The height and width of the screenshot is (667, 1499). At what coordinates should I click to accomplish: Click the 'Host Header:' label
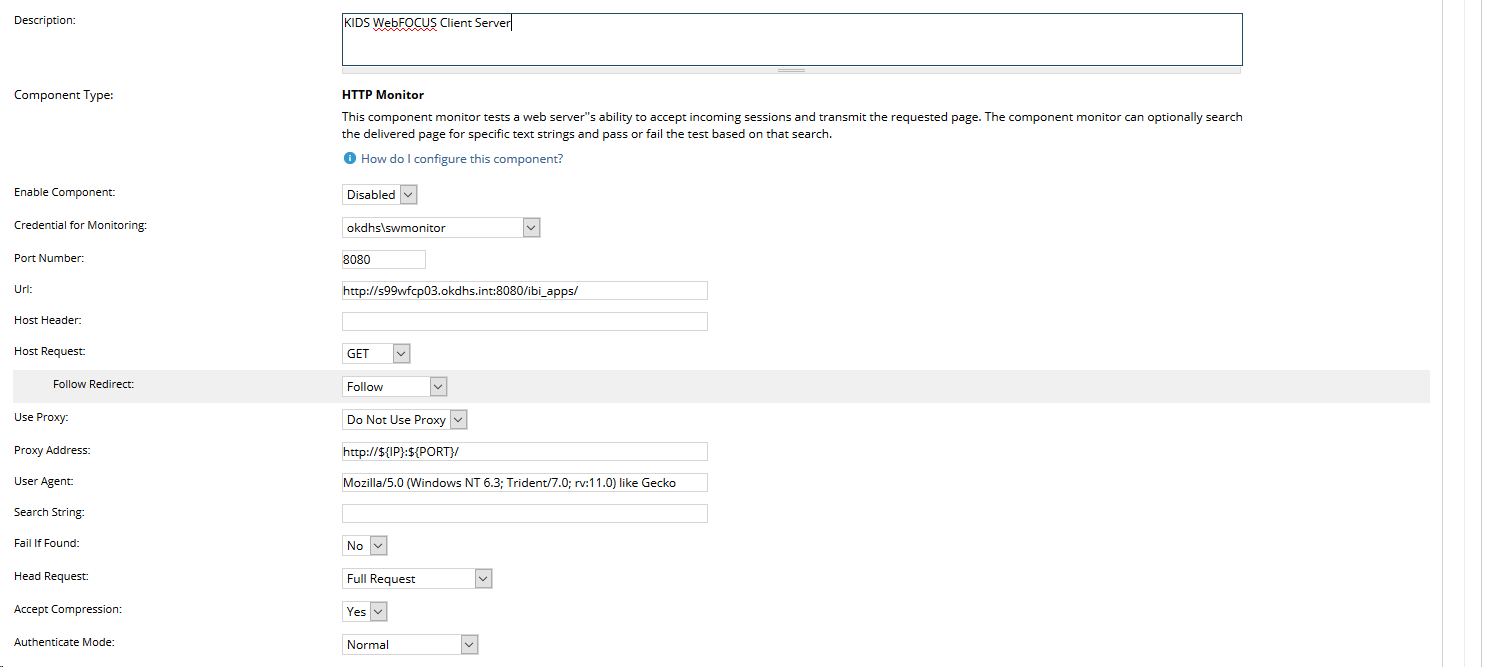coord(47,320)
